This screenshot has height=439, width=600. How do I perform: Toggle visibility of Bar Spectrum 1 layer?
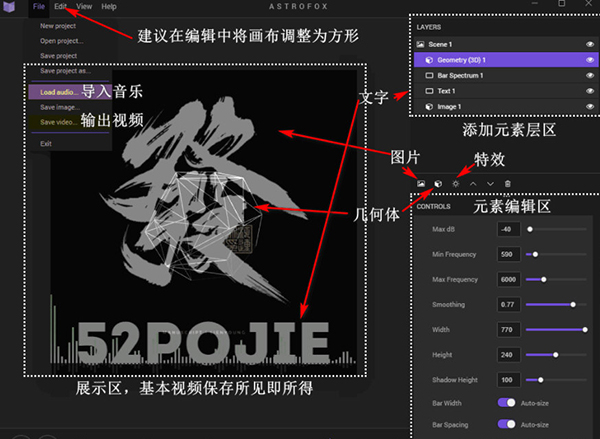tap(589, 75)
